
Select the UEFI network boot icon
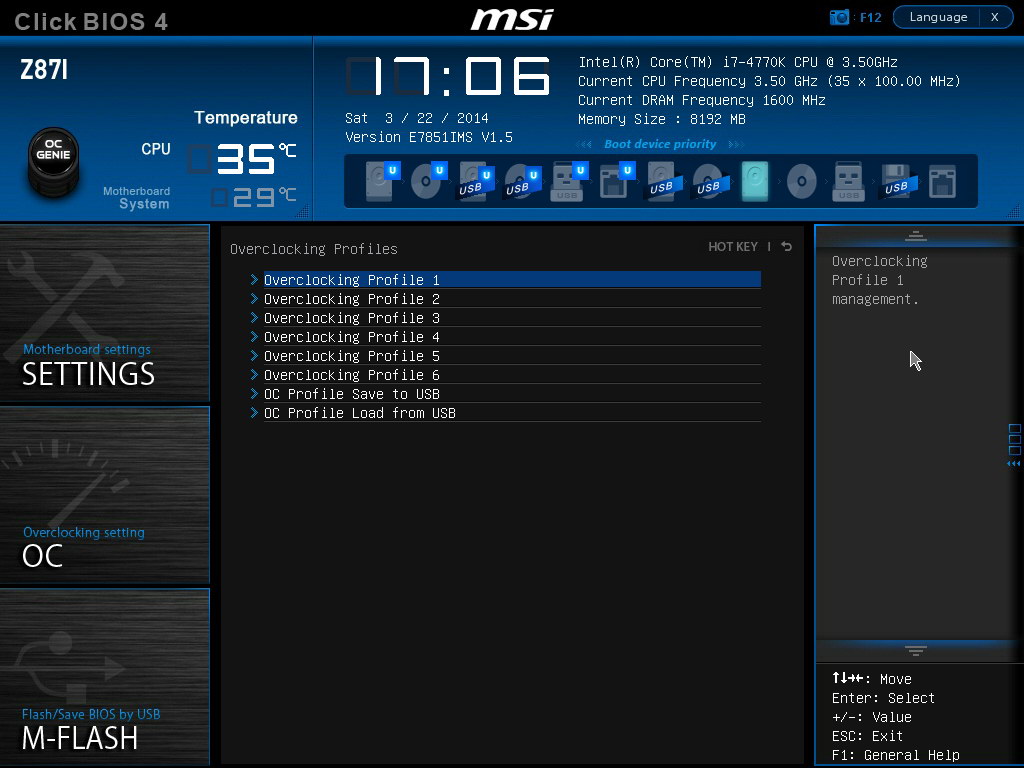click(616, 181)
